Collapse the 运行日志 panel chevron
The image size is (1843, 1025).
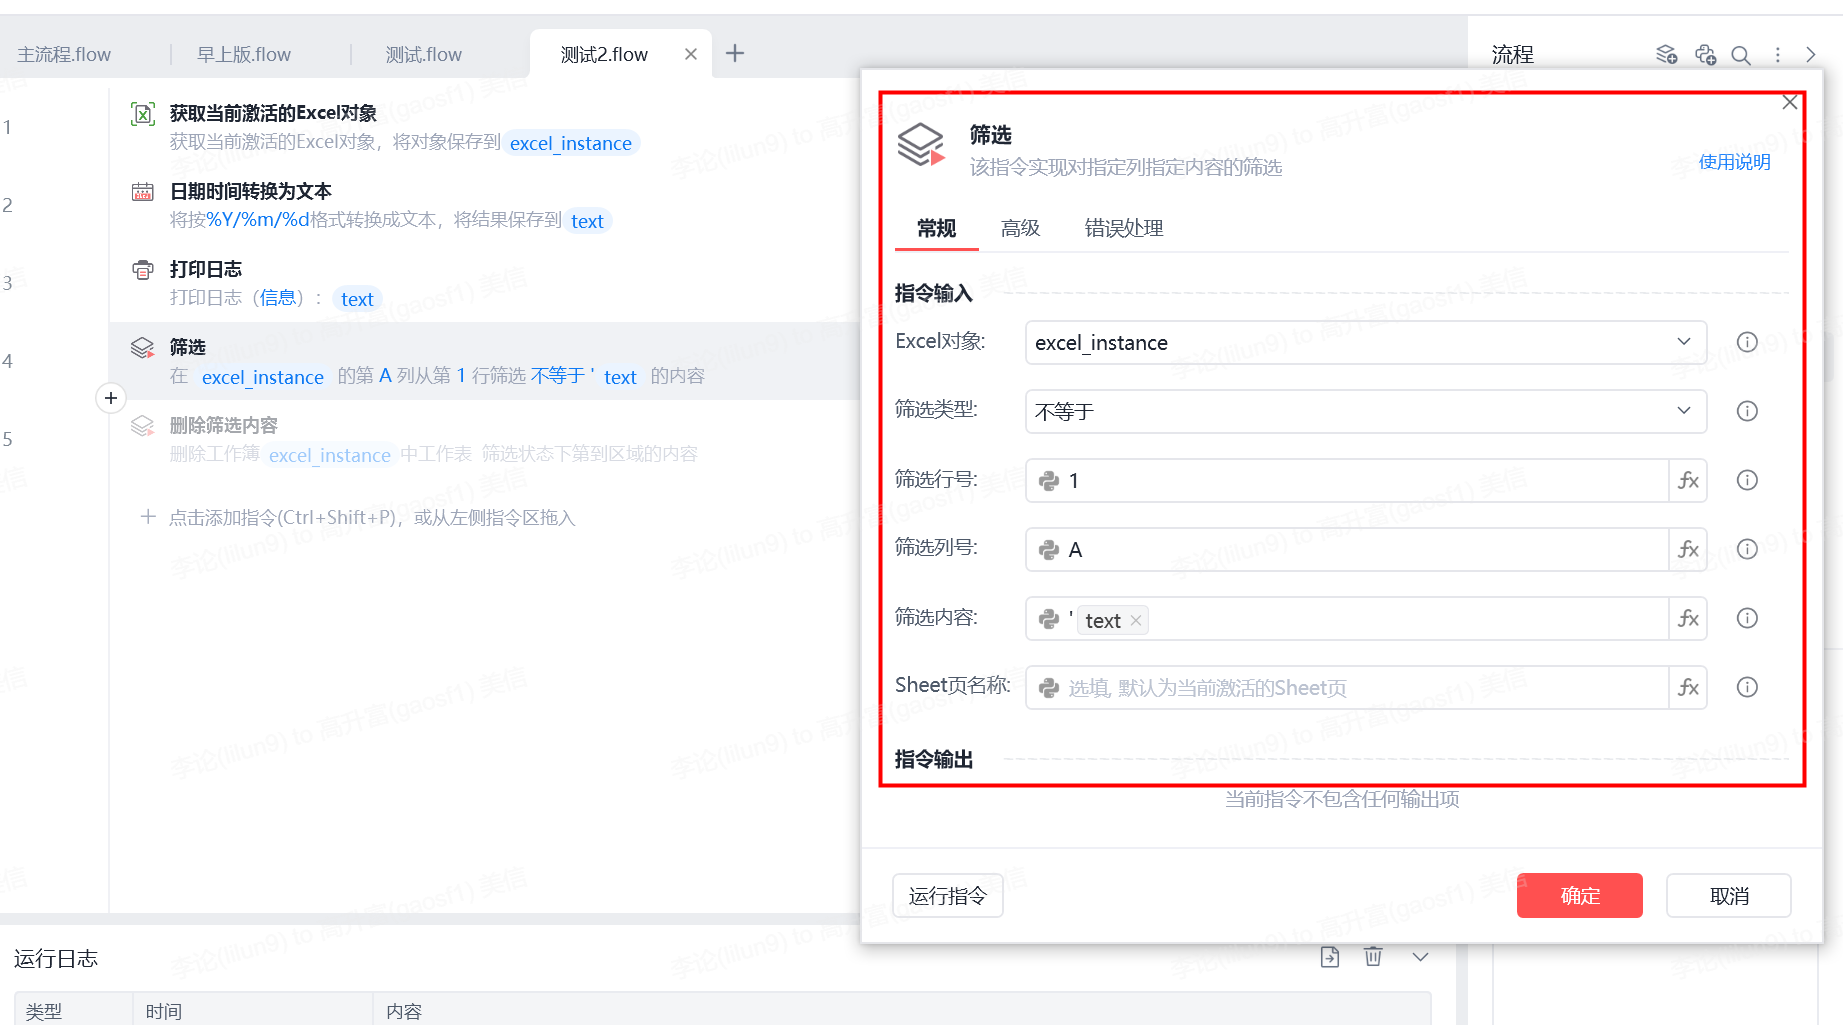tap(1420, 957)
